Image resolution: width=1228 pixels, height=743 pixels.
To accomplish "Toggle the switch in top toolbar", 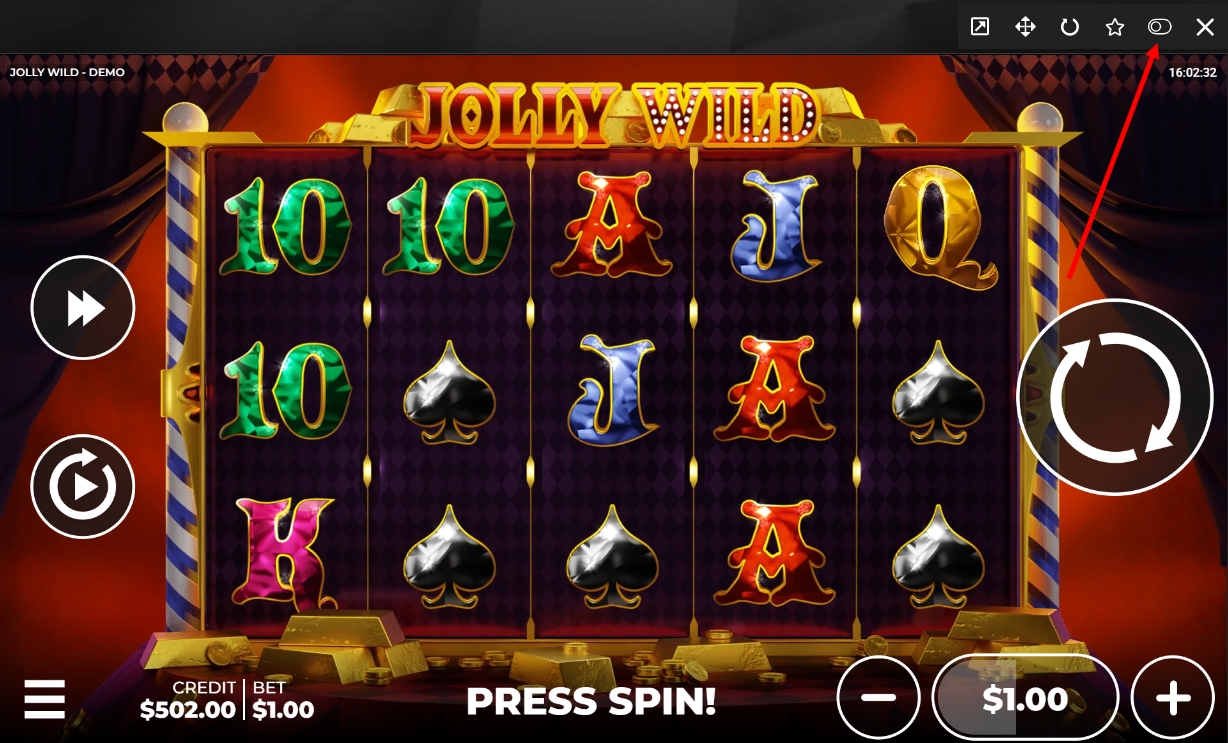I will coord(1159,27).
